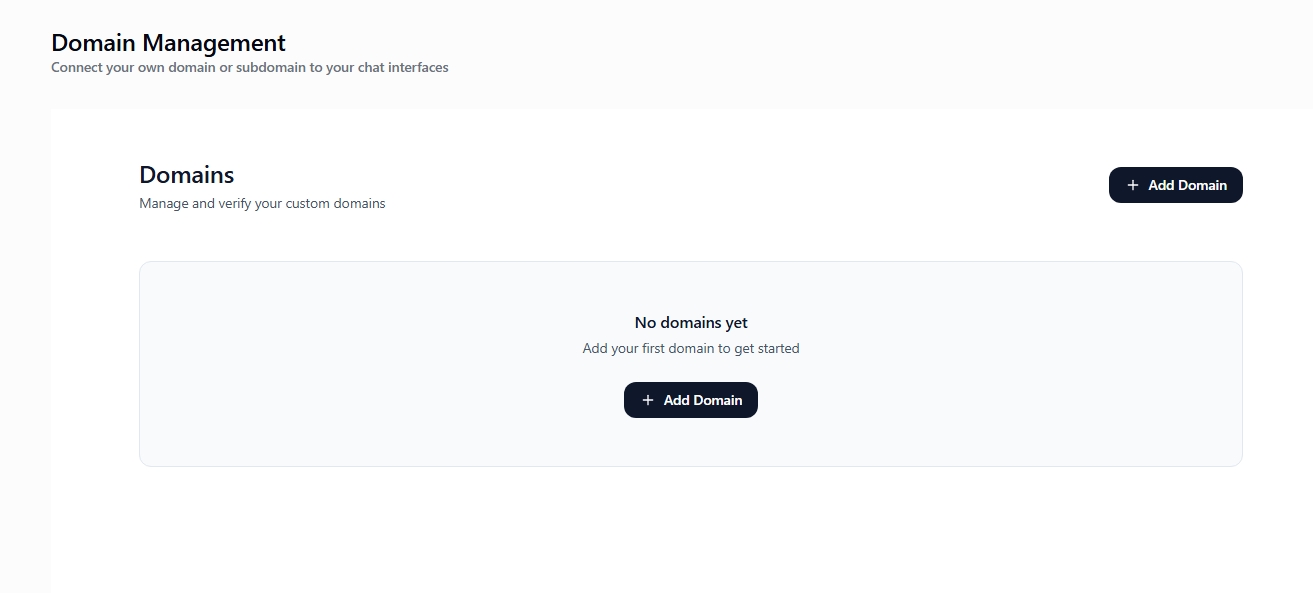Open the domain creation form from the header button
Screen dimensions: 1313x593
coord(1175,185)
